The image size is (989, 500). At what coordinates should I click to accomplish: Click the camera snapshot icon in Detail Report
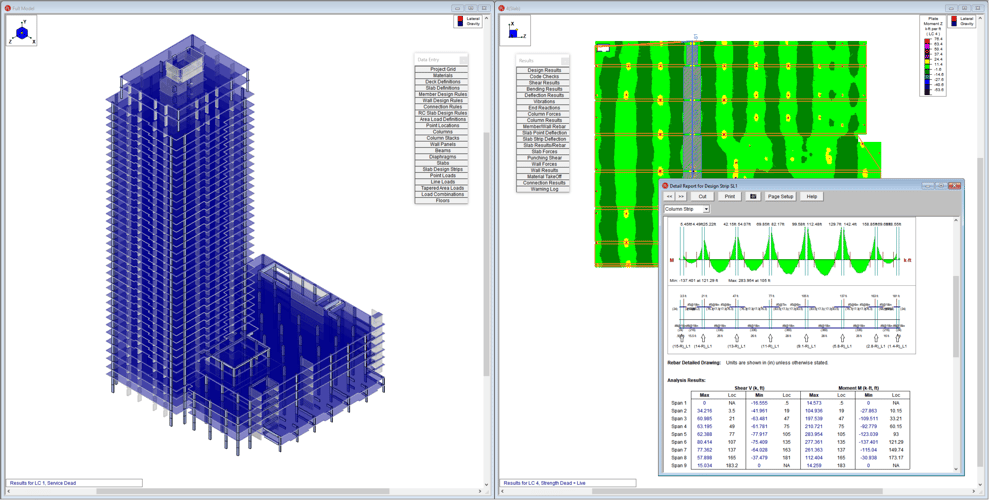tap(752, 197)
